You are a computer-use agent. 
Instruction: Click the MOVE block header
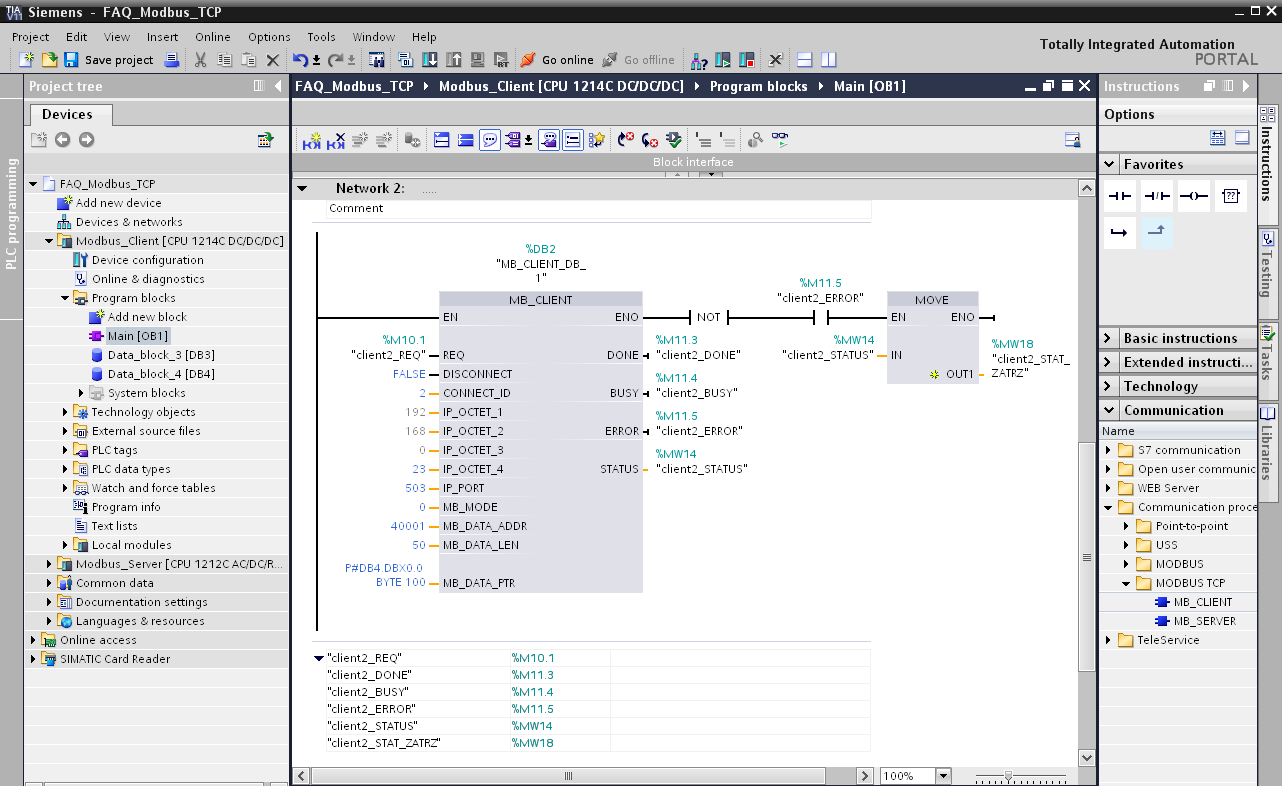coord(932,299)
